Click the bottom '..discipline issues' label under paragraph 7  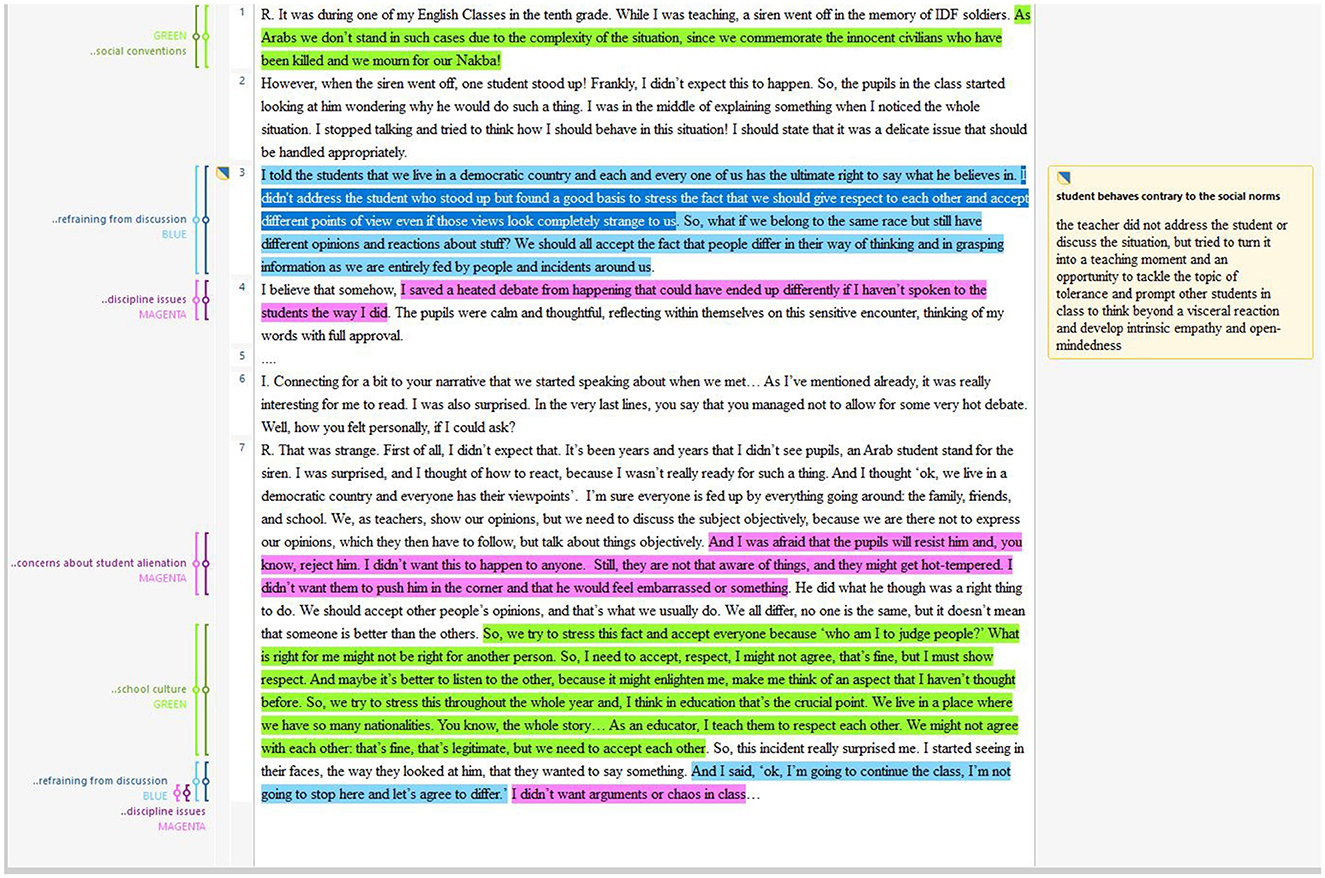pyautogui.click(x=162, y=811)
